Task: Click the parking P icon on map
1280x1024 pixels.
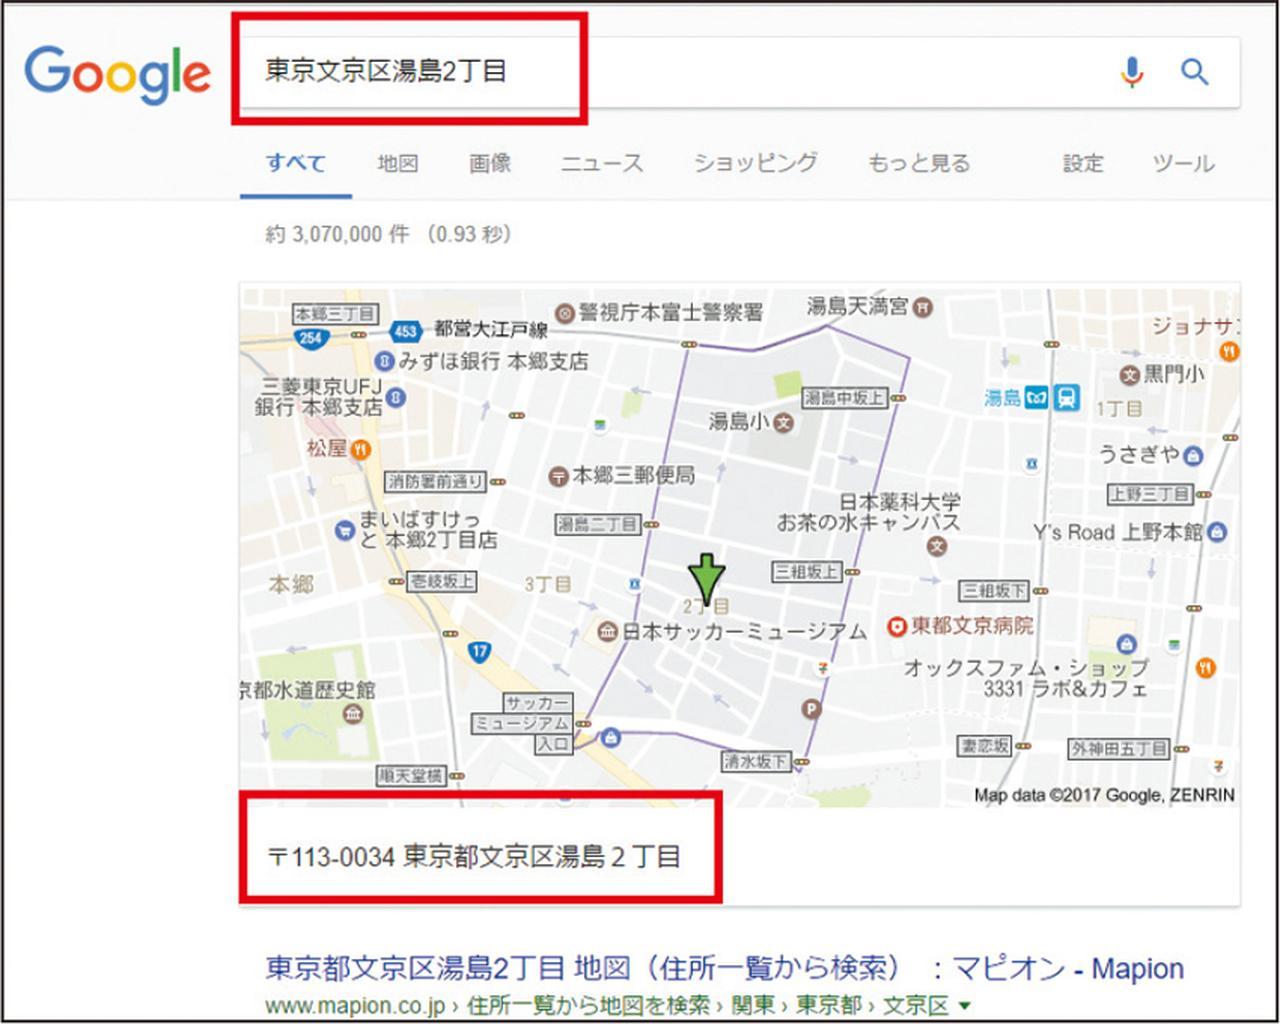Action: (811, 709)
